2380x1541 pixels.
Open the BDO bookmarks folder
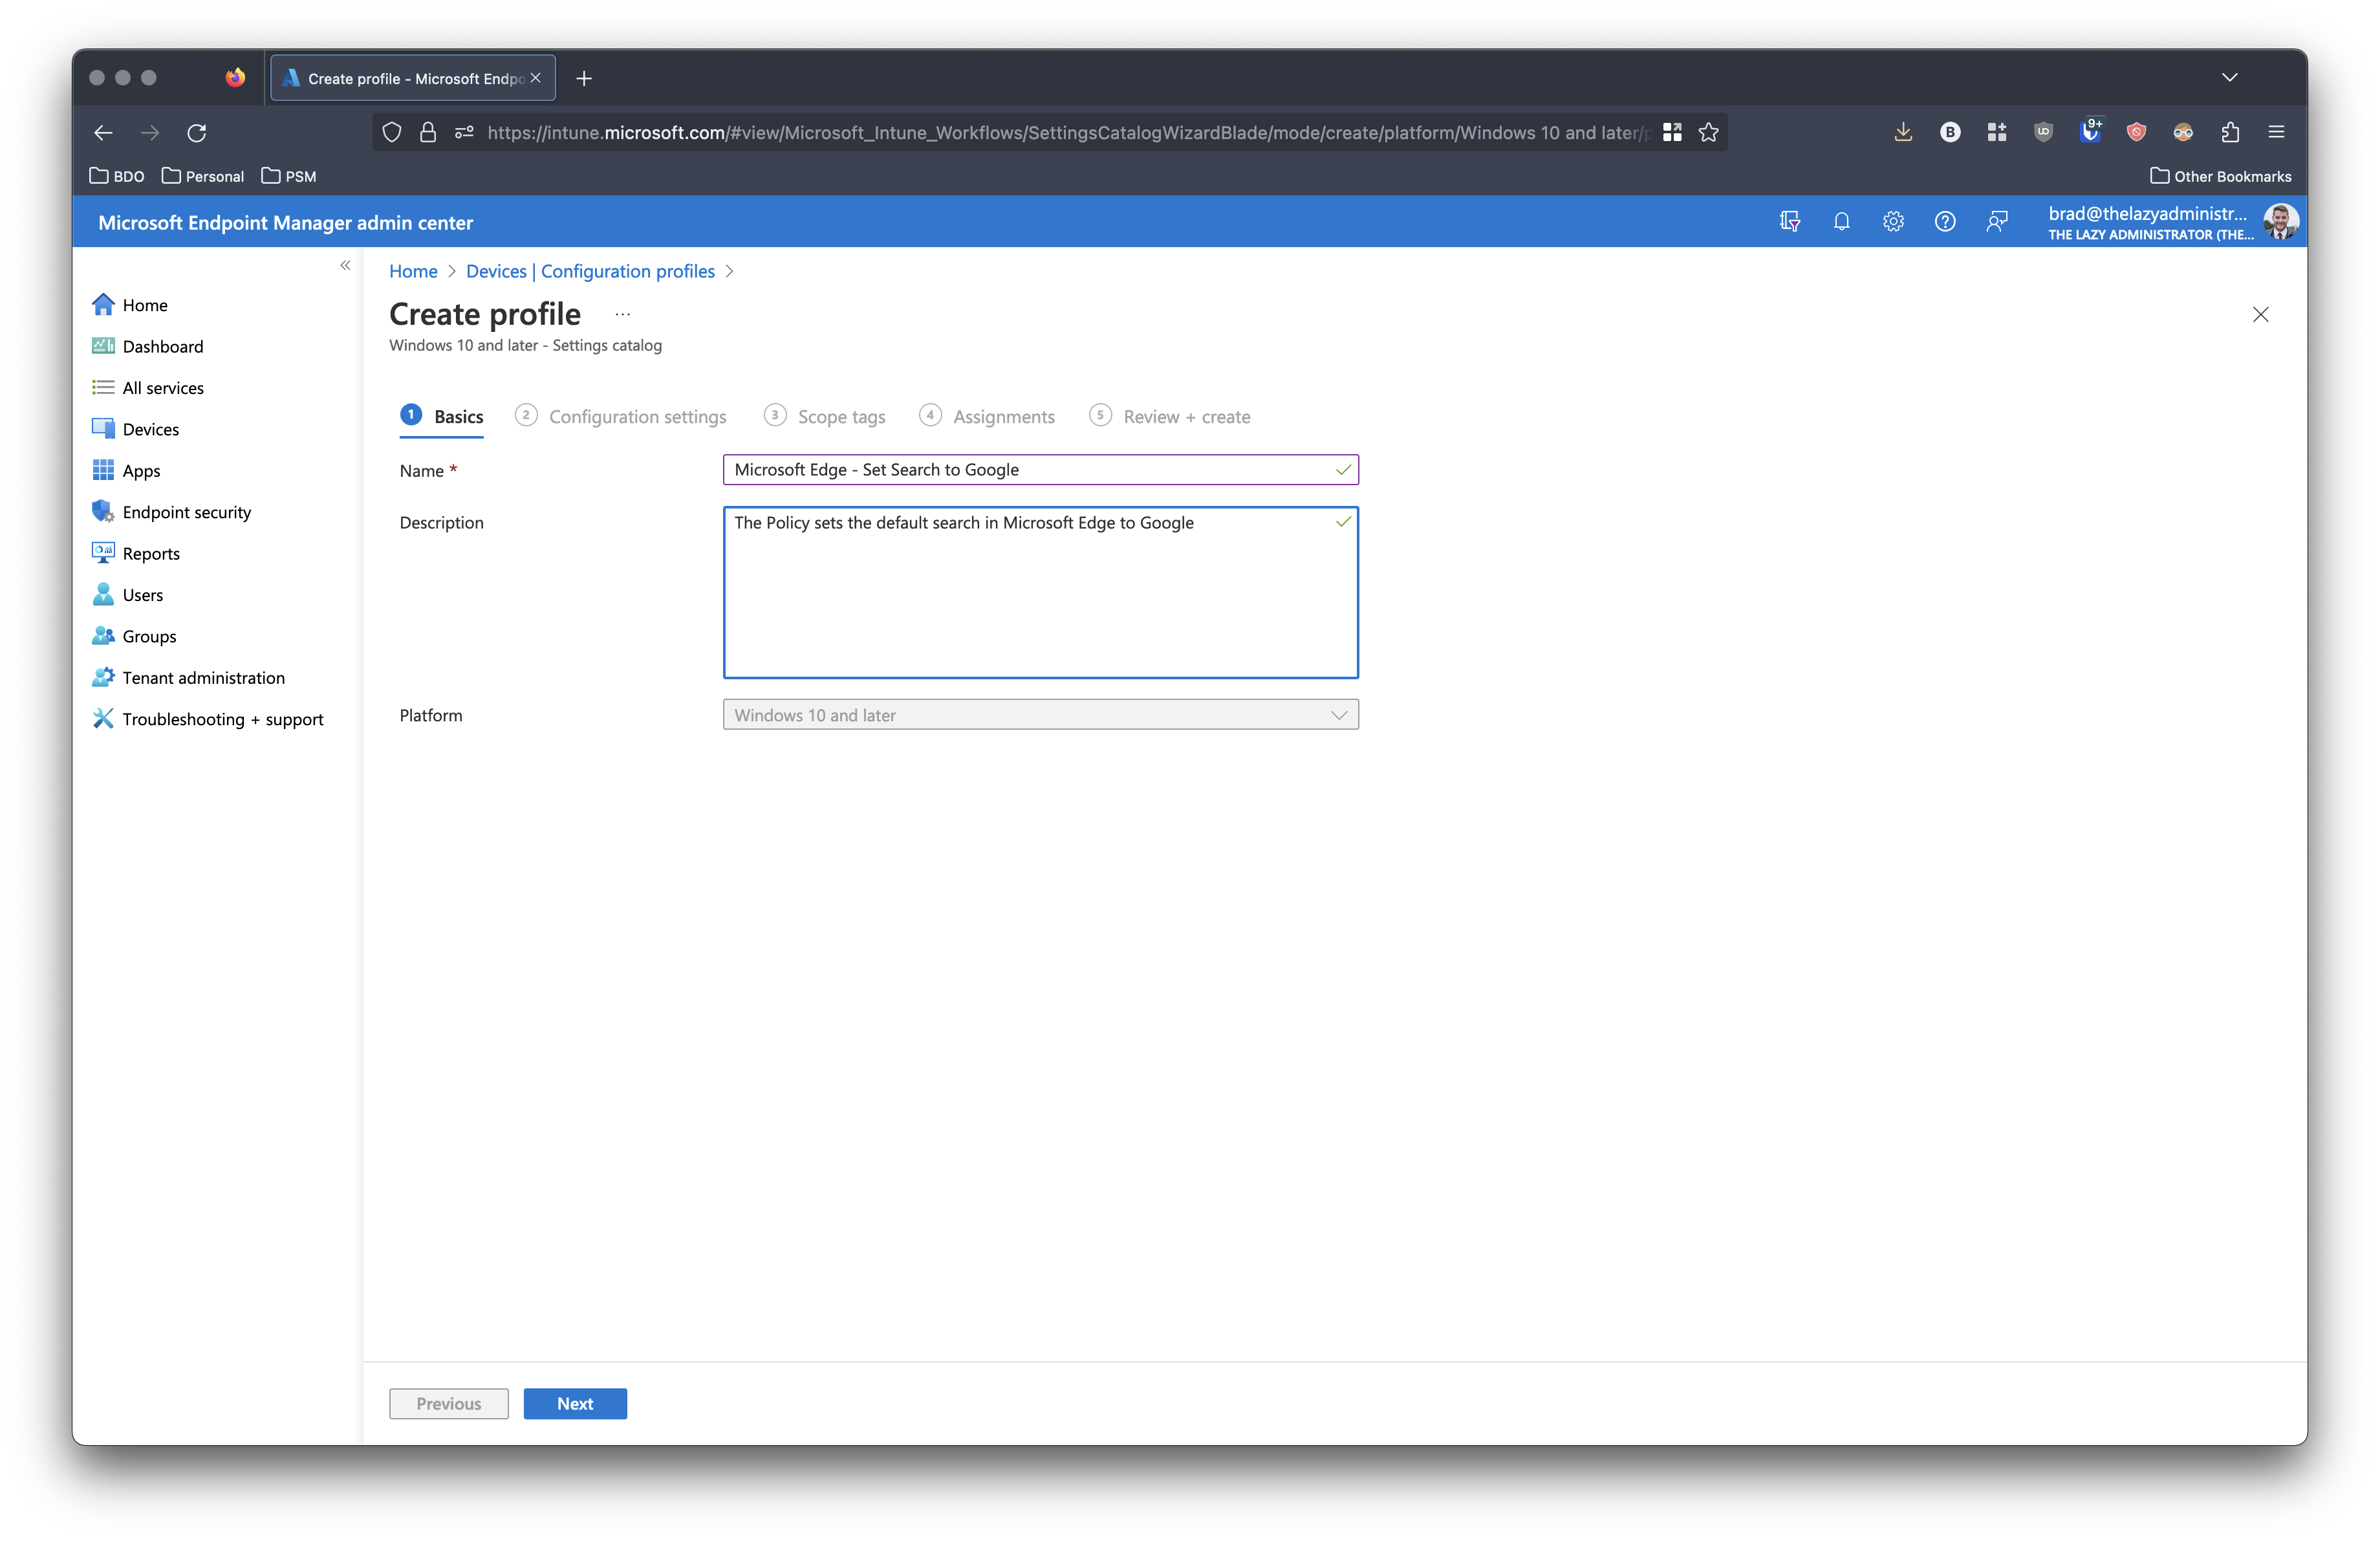[117, 176]
